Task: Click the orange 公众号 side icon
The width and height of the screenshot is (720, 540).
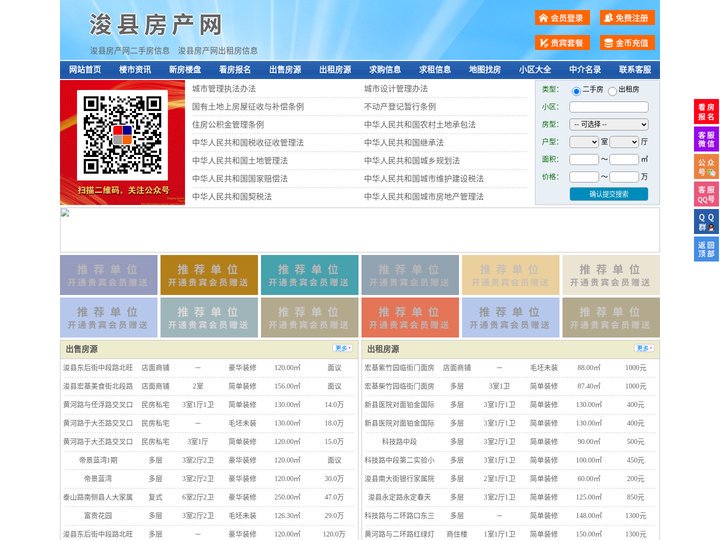Action: pyautogui.click(x=706, y=167)
